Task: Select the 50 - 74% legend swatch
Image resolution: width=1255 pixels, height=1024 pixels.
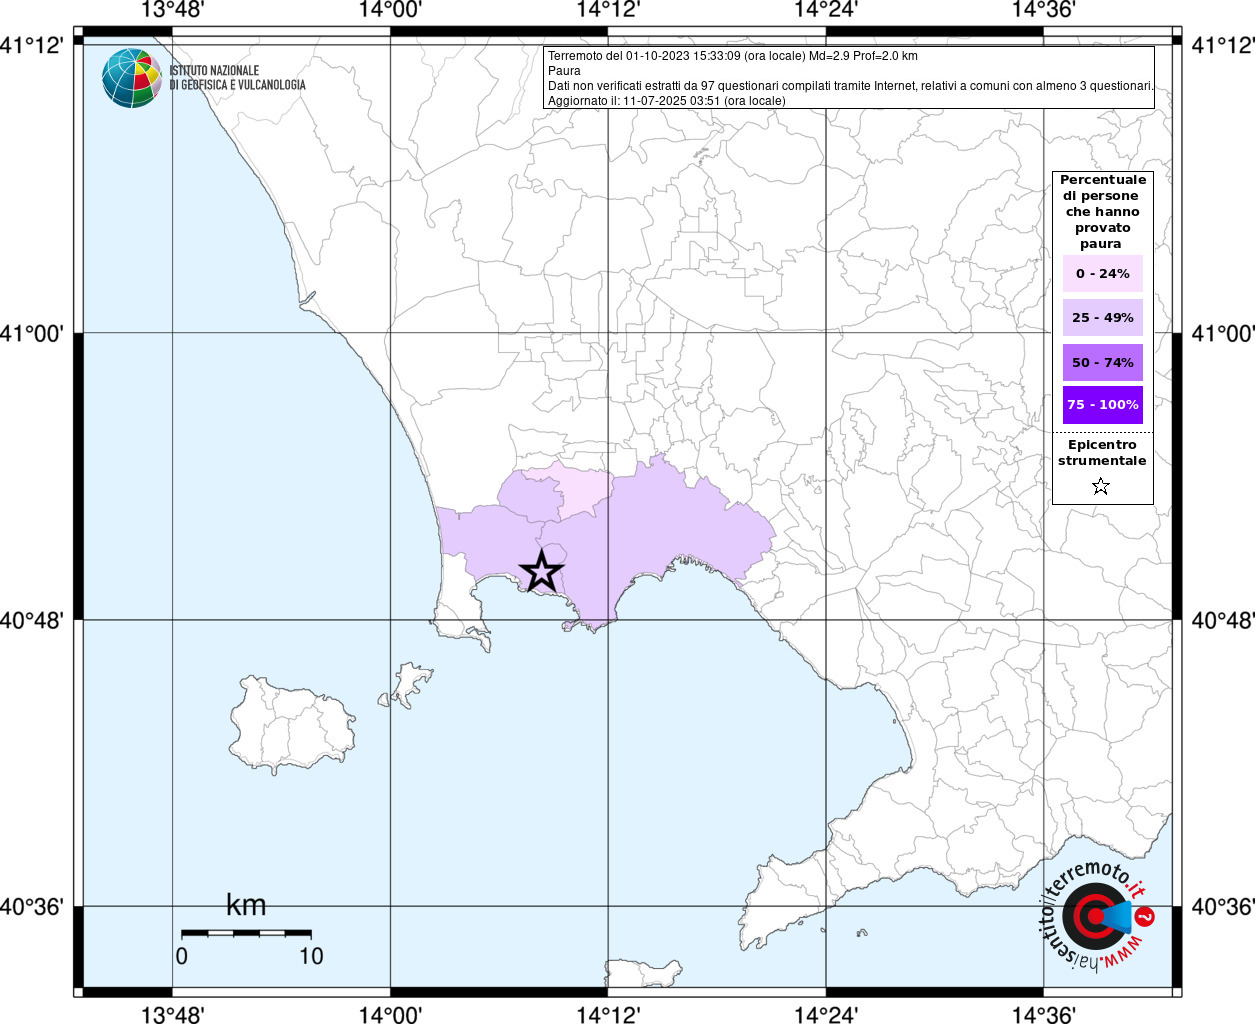Action: click(x=1102, y=362)
